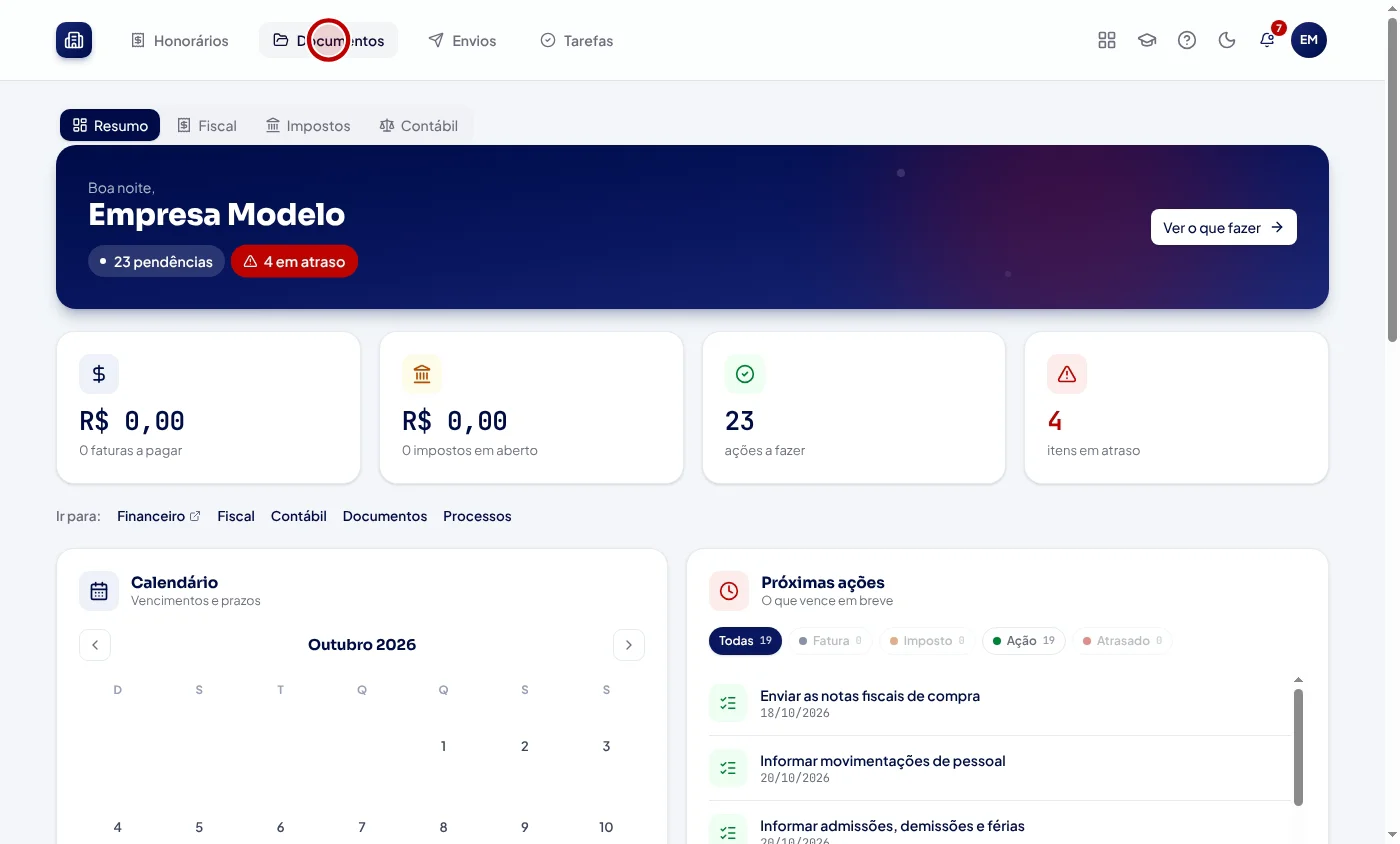This screenshot has height=844, width=1400.
Task: Click the Ver o que fazer button
Action: point(1224,227)
